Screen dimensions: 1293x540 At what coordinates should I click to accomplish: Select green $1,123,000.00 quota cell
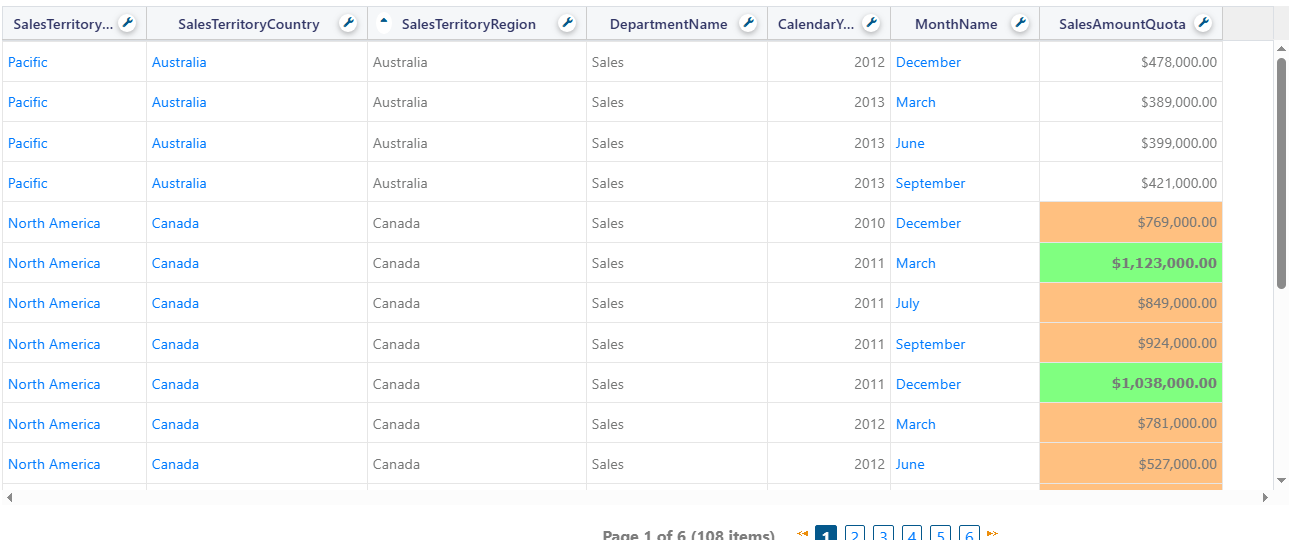click(1131, 263)
